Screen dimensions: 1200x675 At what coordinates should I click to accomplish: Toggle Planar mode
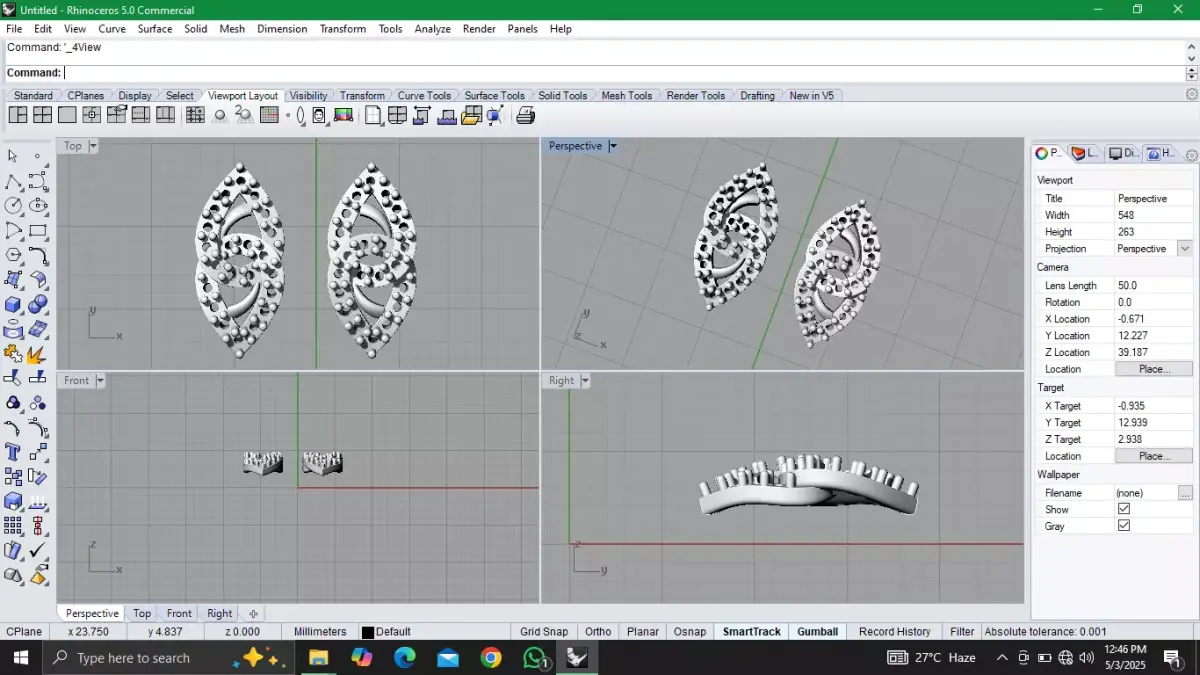point(643,632)
